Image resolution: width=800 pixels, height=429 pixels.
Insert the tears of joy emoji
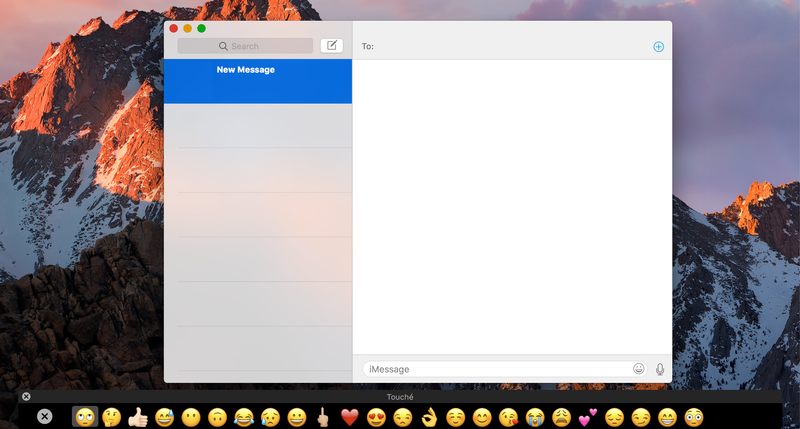click(x=244, y=417)
